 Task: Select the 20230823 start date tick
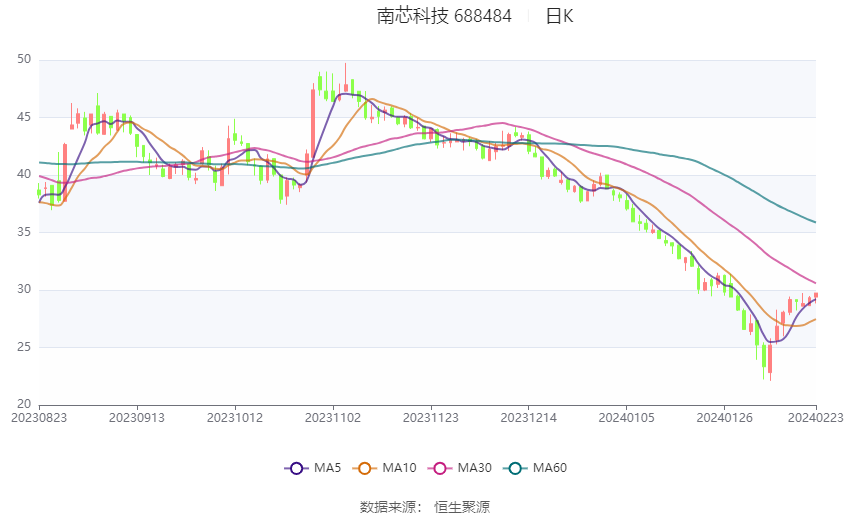[39, 418]
